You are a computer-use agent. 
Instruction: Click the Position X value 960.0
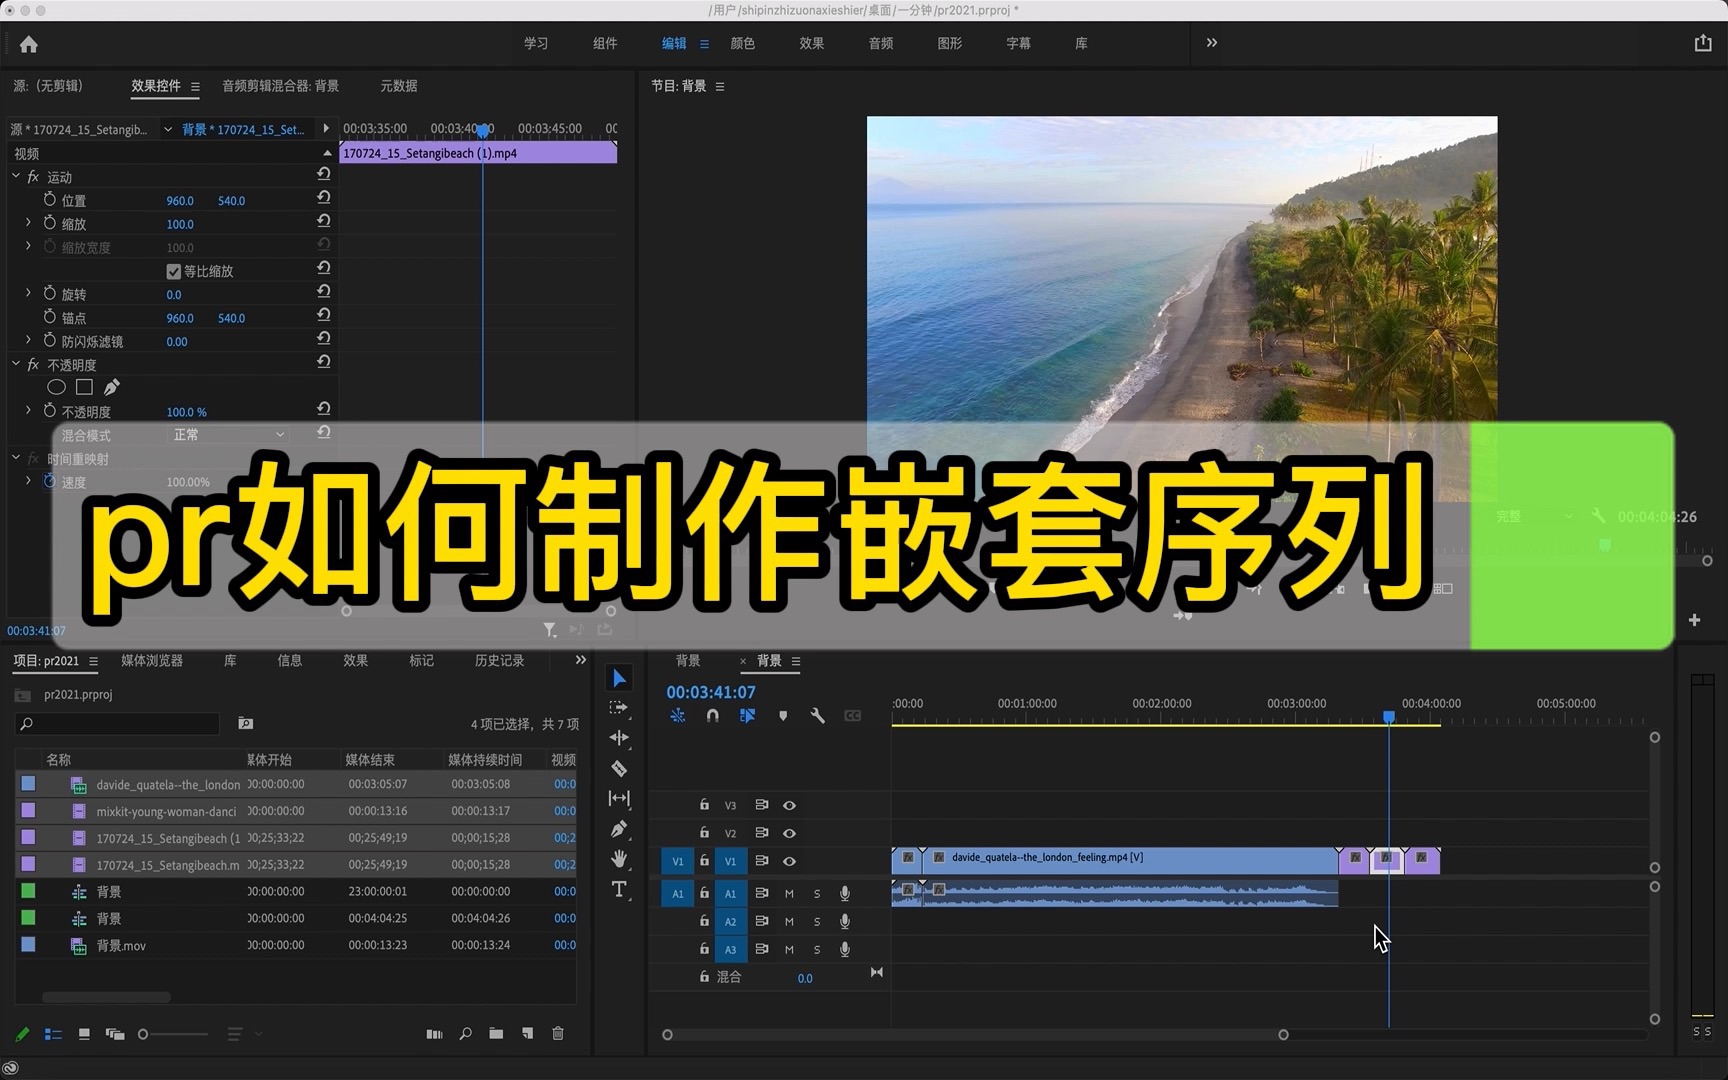tap(180, 201)
